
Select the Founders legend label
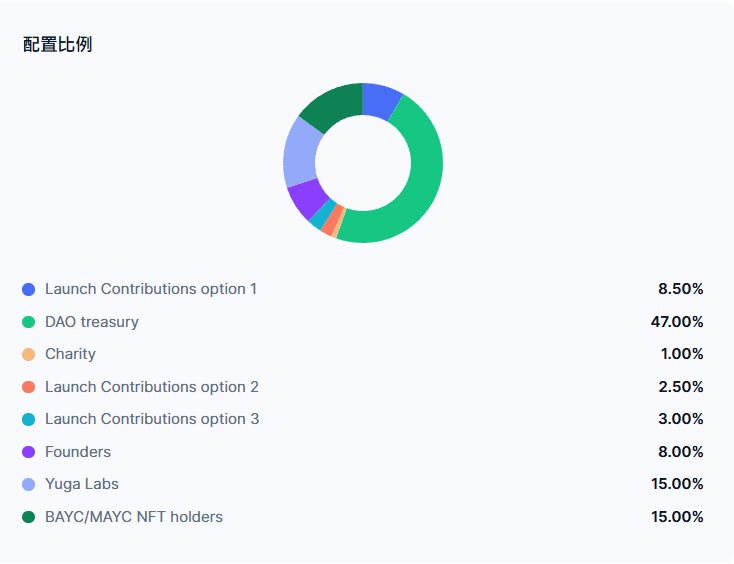coord(78,452)
